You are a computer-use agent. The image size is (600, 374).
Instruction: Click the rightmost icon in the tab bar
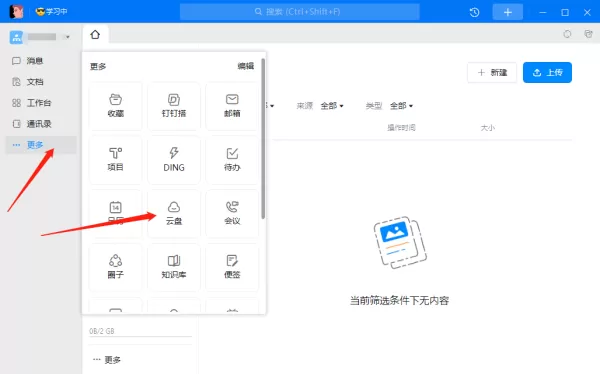tap(589, 34)
